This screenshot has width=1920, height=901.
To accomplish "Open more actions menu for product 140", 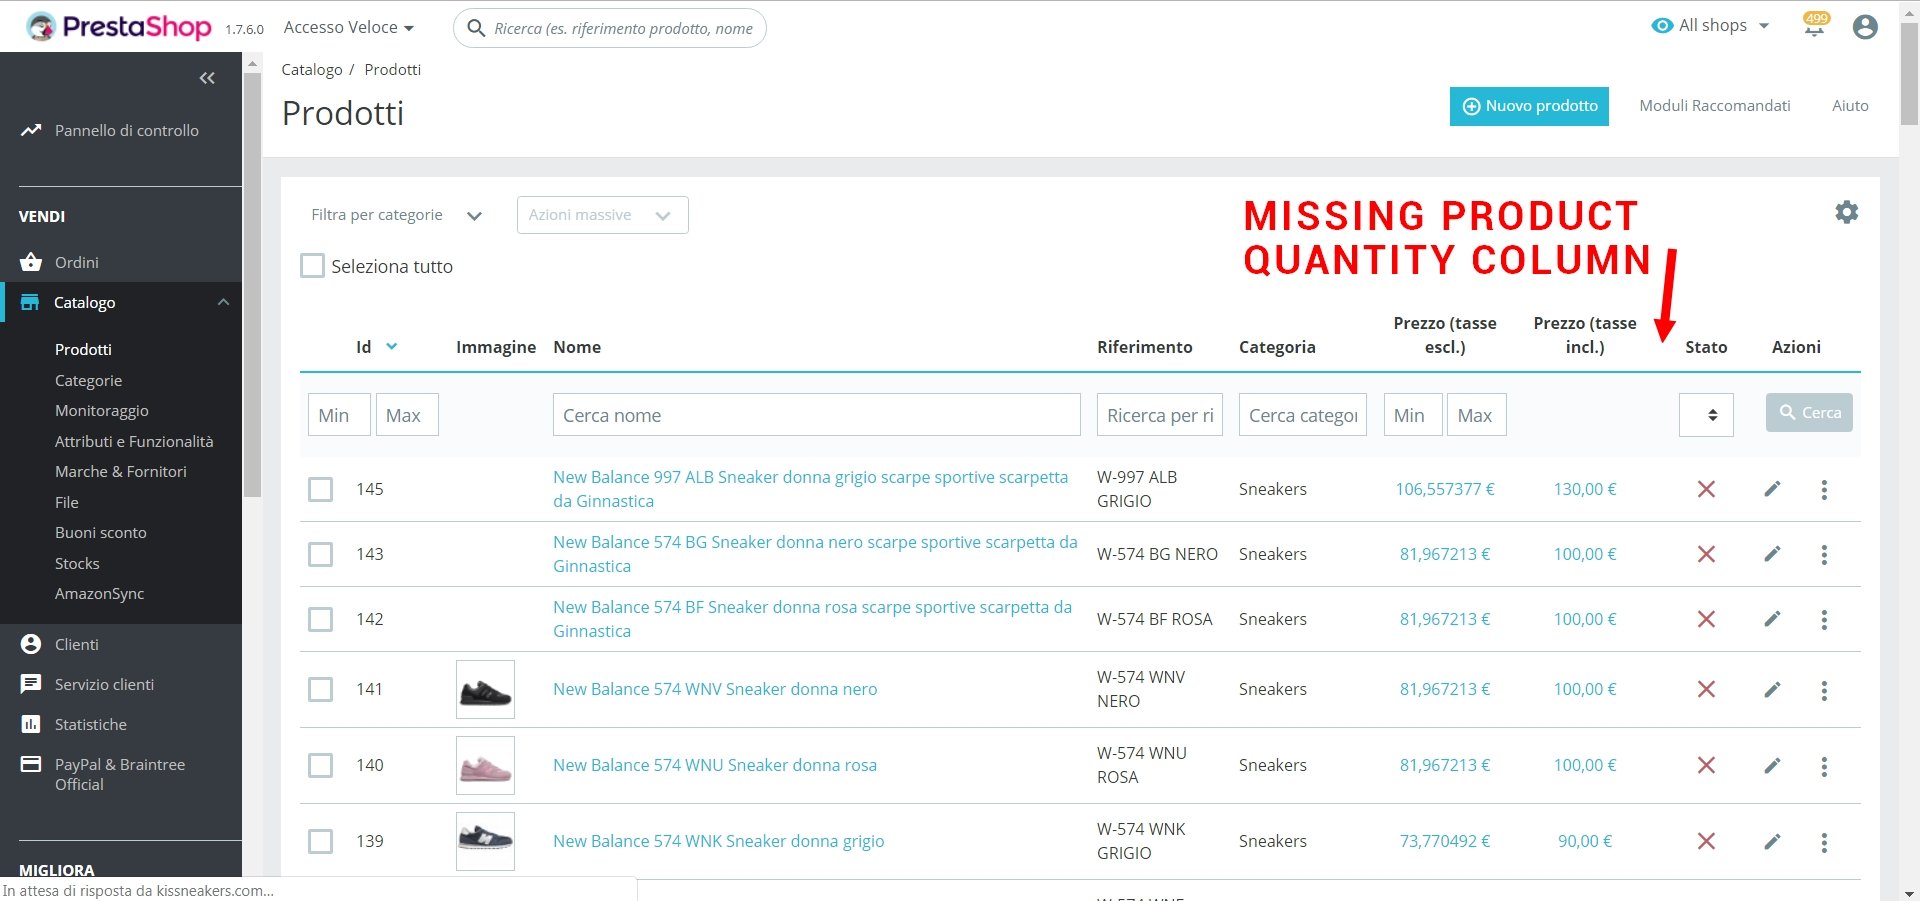I will [x=1824, y=765].
